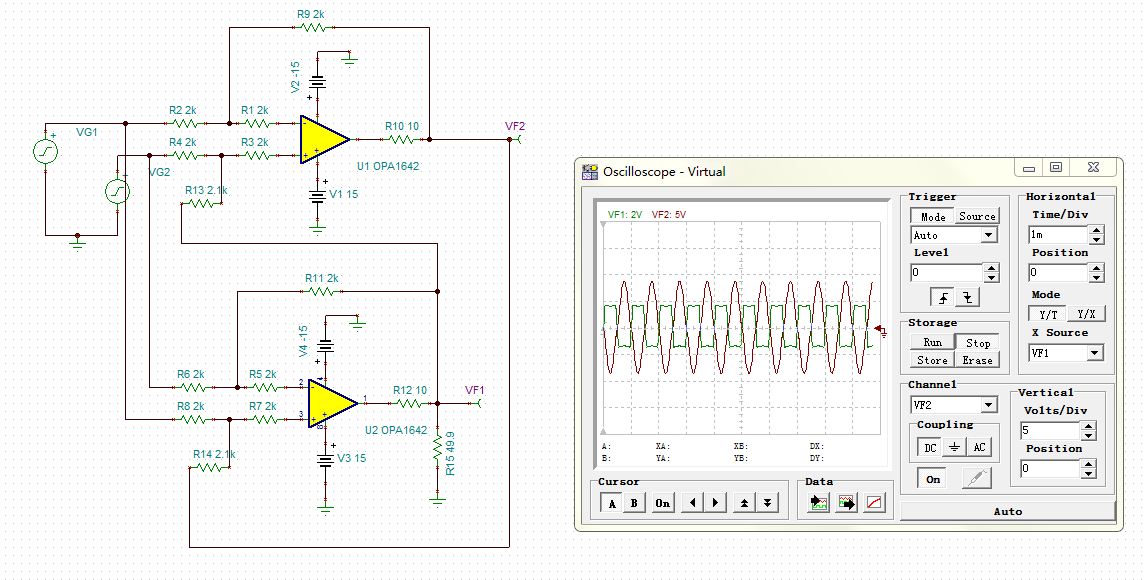1147x580 pixels.
Task: Turn cursor On in Cursor group
Action: click(x=662, y=503)
